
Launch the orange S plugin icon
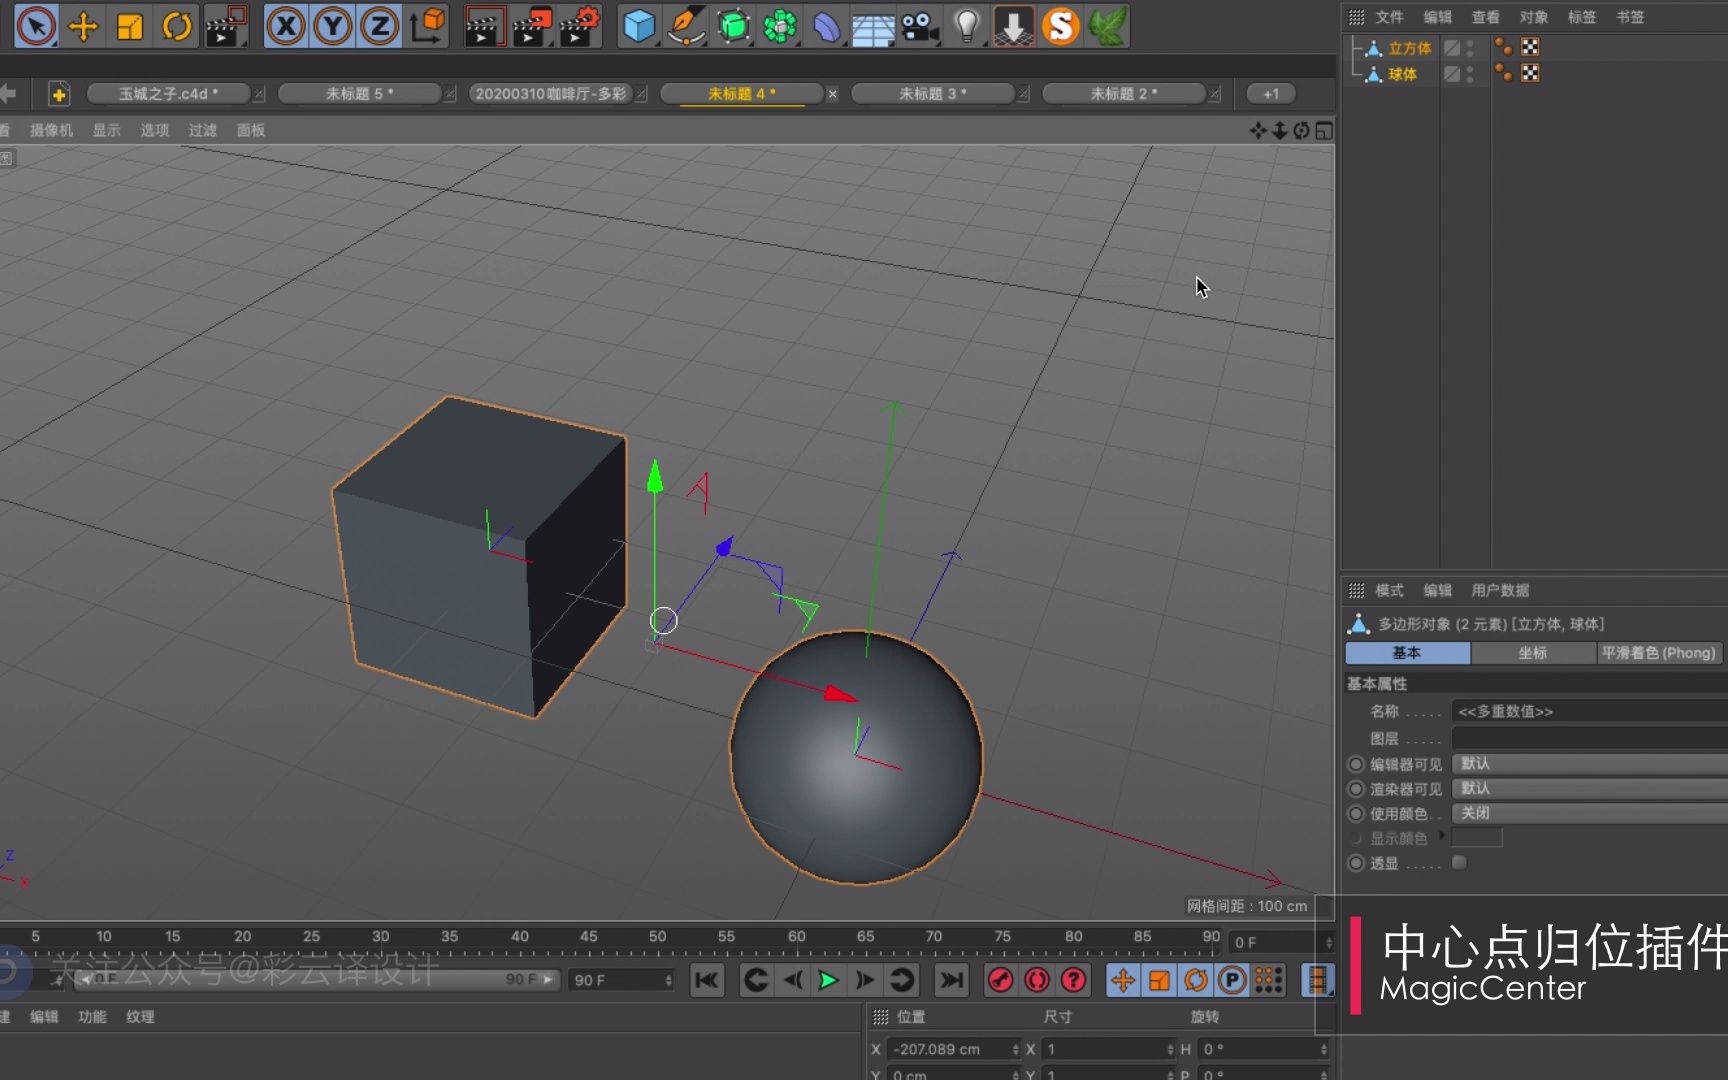point(1061,27)
